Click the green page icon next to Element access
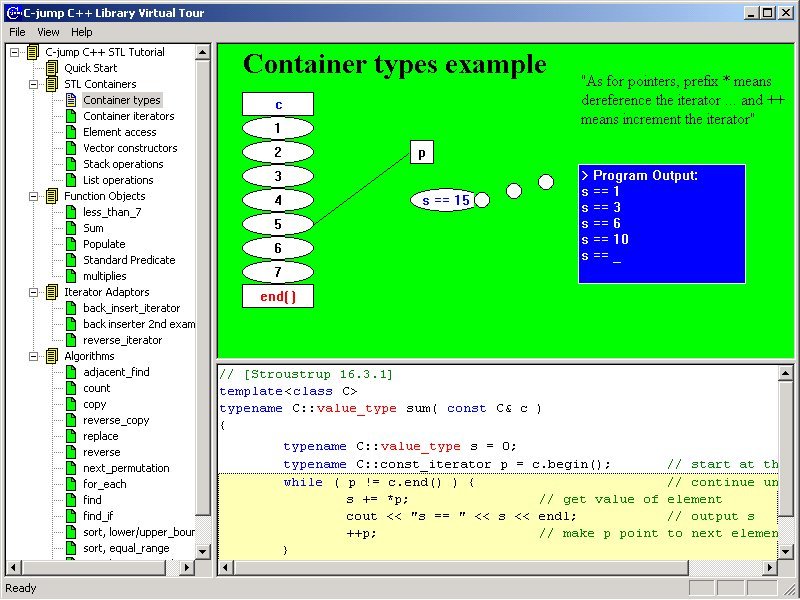The width and height of the screenshot is (800, 600). [71, 132]
